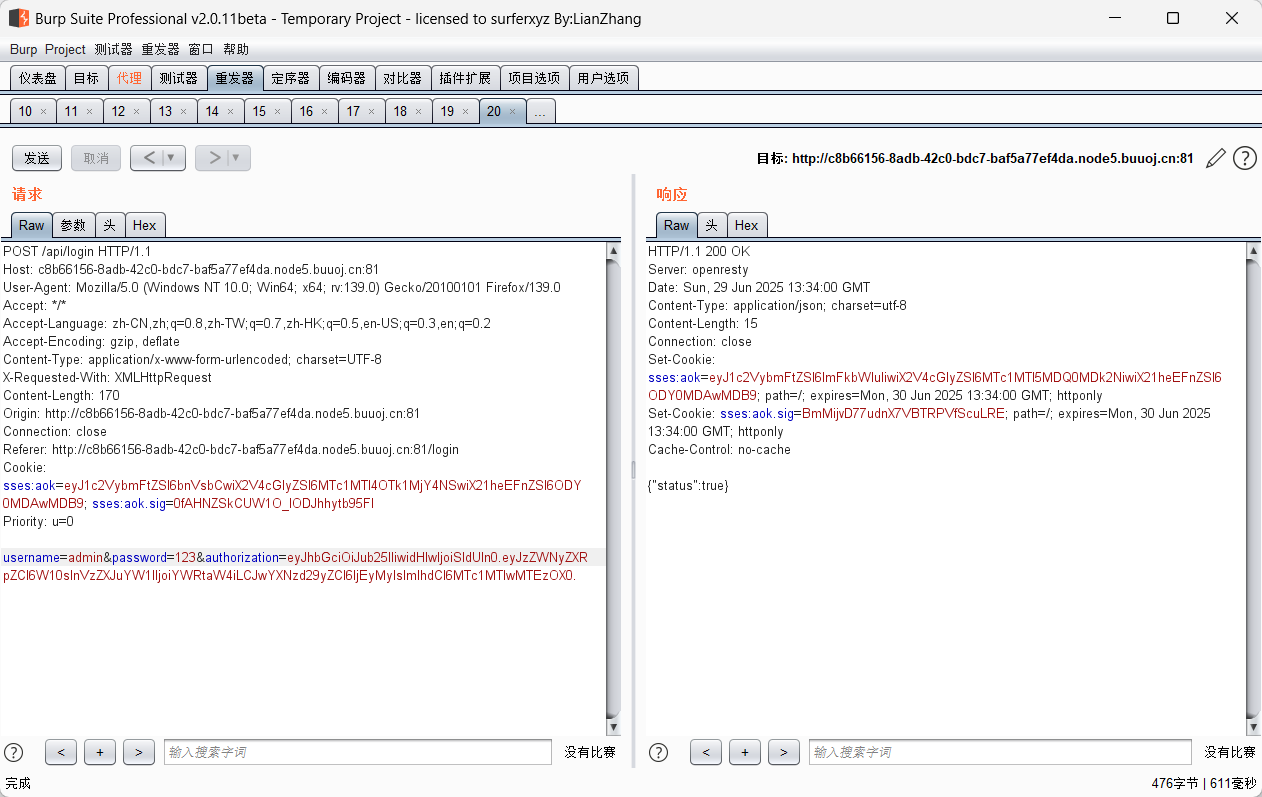The width and height of the screenshot is (1262, 797).
Task: Open the new tab '...' button
Action: point(540,112)
